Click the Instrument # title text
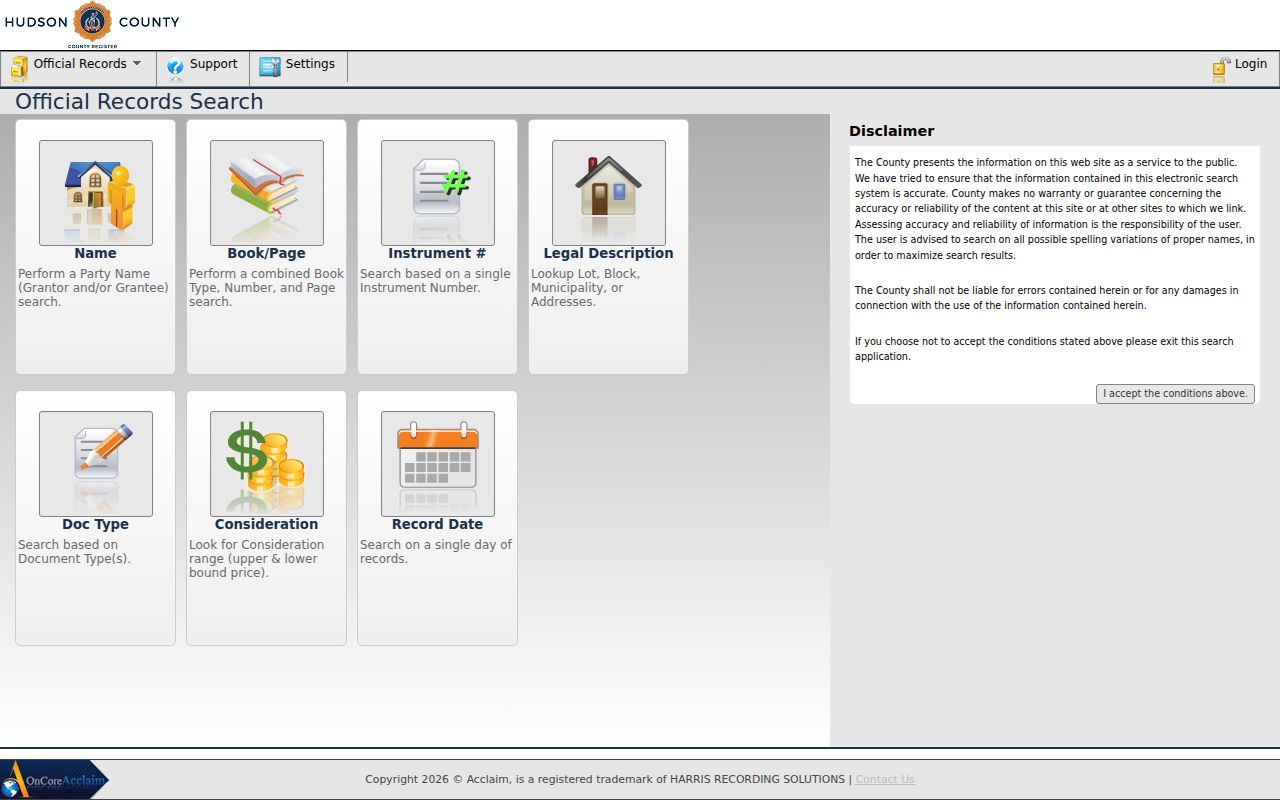 [x=437, y=254]
